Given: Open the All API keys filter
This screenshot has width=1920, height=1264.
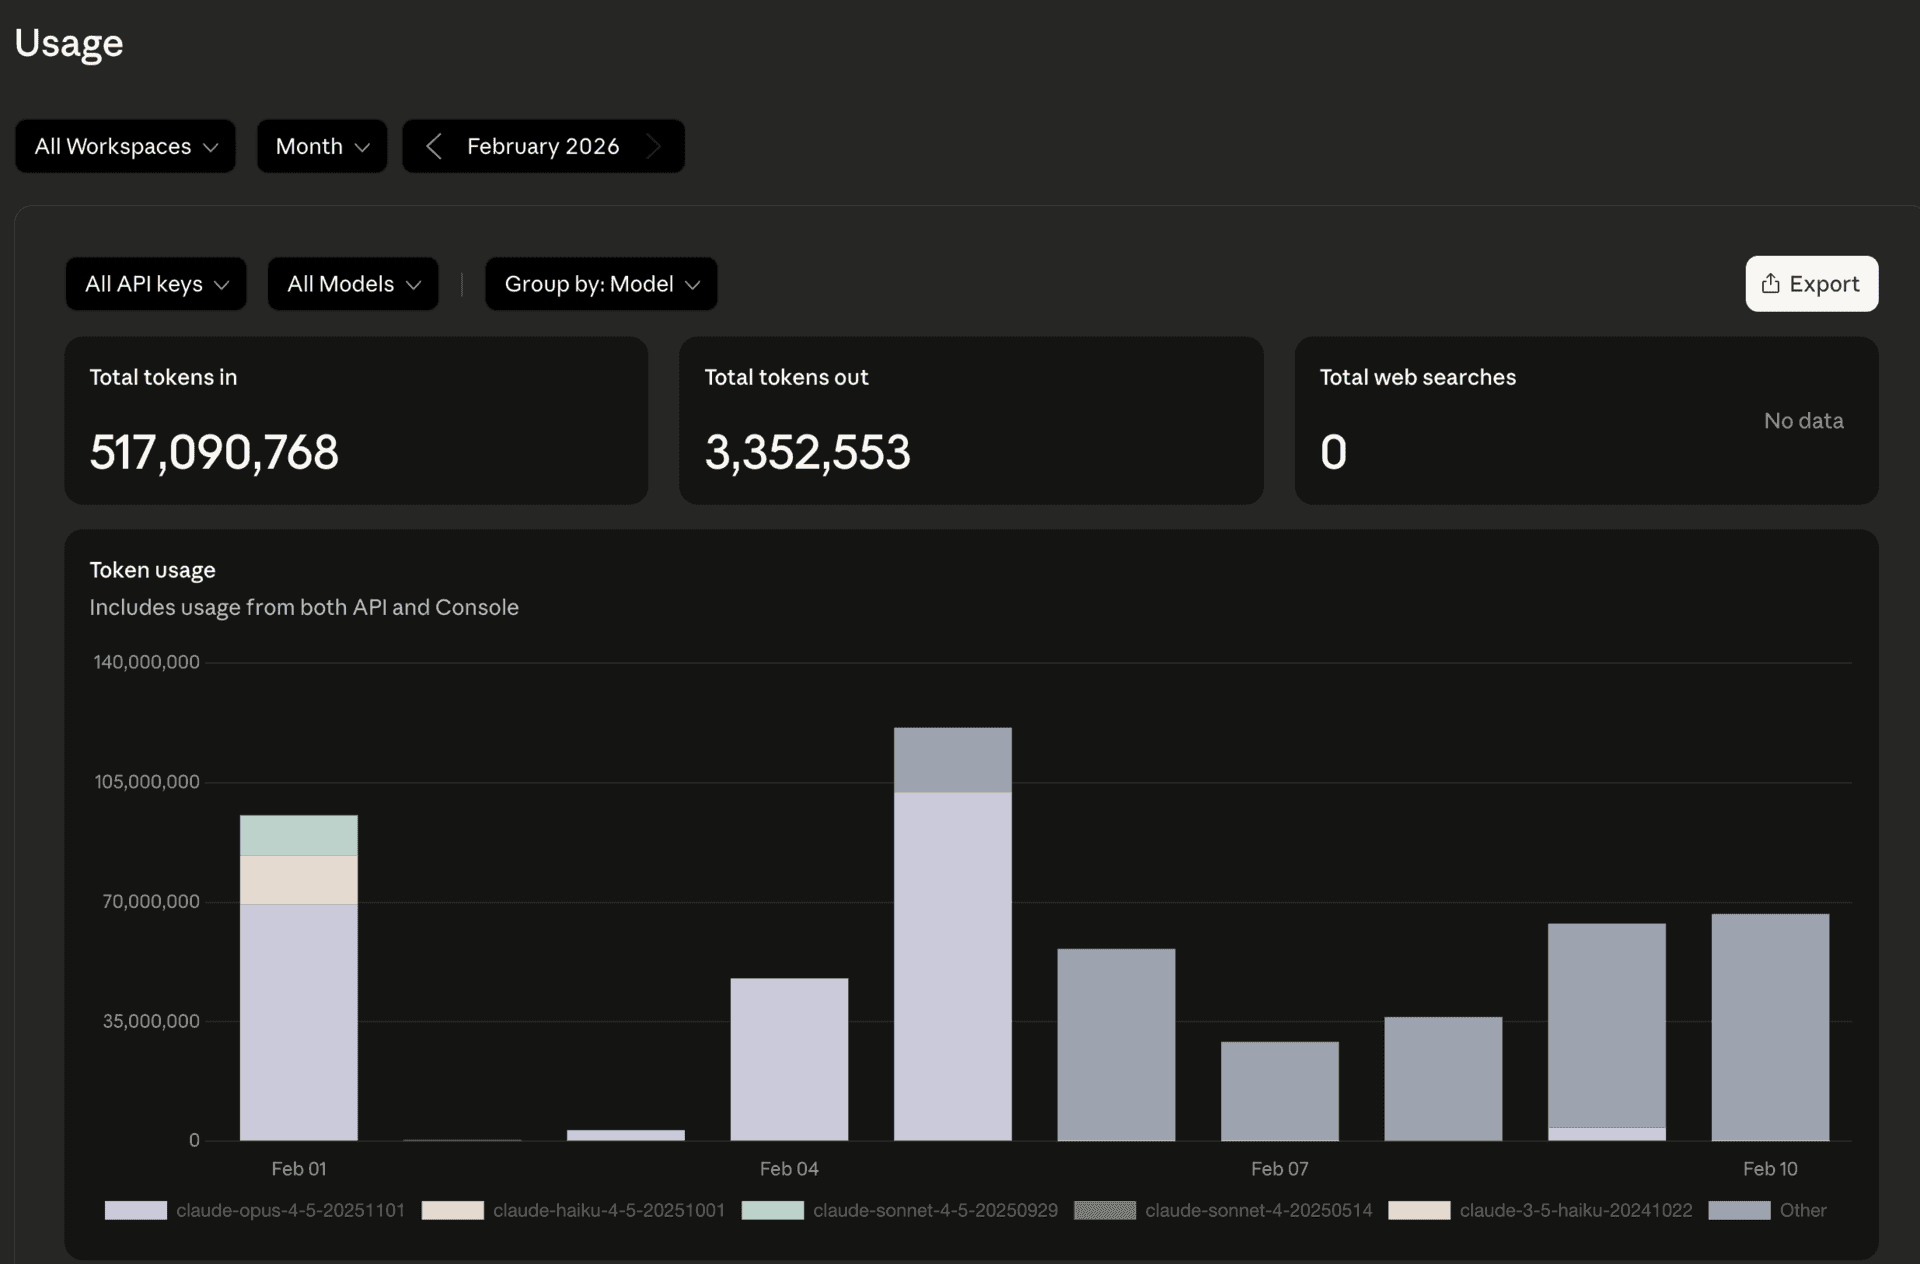Looking at the screenshot, I should point(156,284).
